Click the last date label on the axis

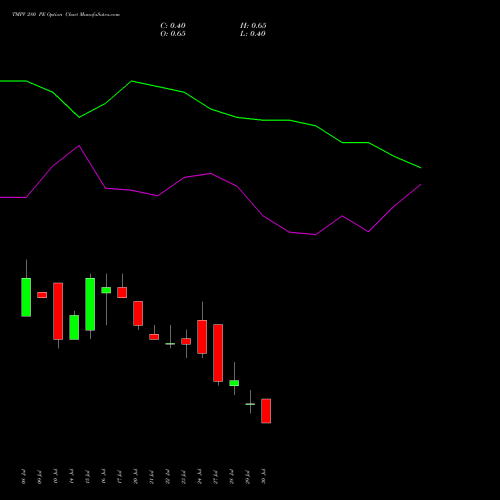click(x=264, y=477)
